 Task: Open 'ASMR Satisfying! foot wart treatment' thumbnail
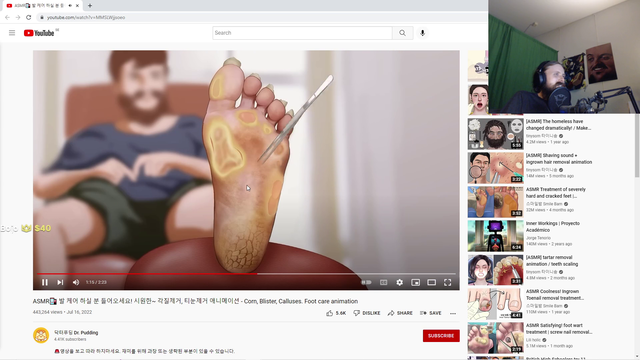click(495, 338)
